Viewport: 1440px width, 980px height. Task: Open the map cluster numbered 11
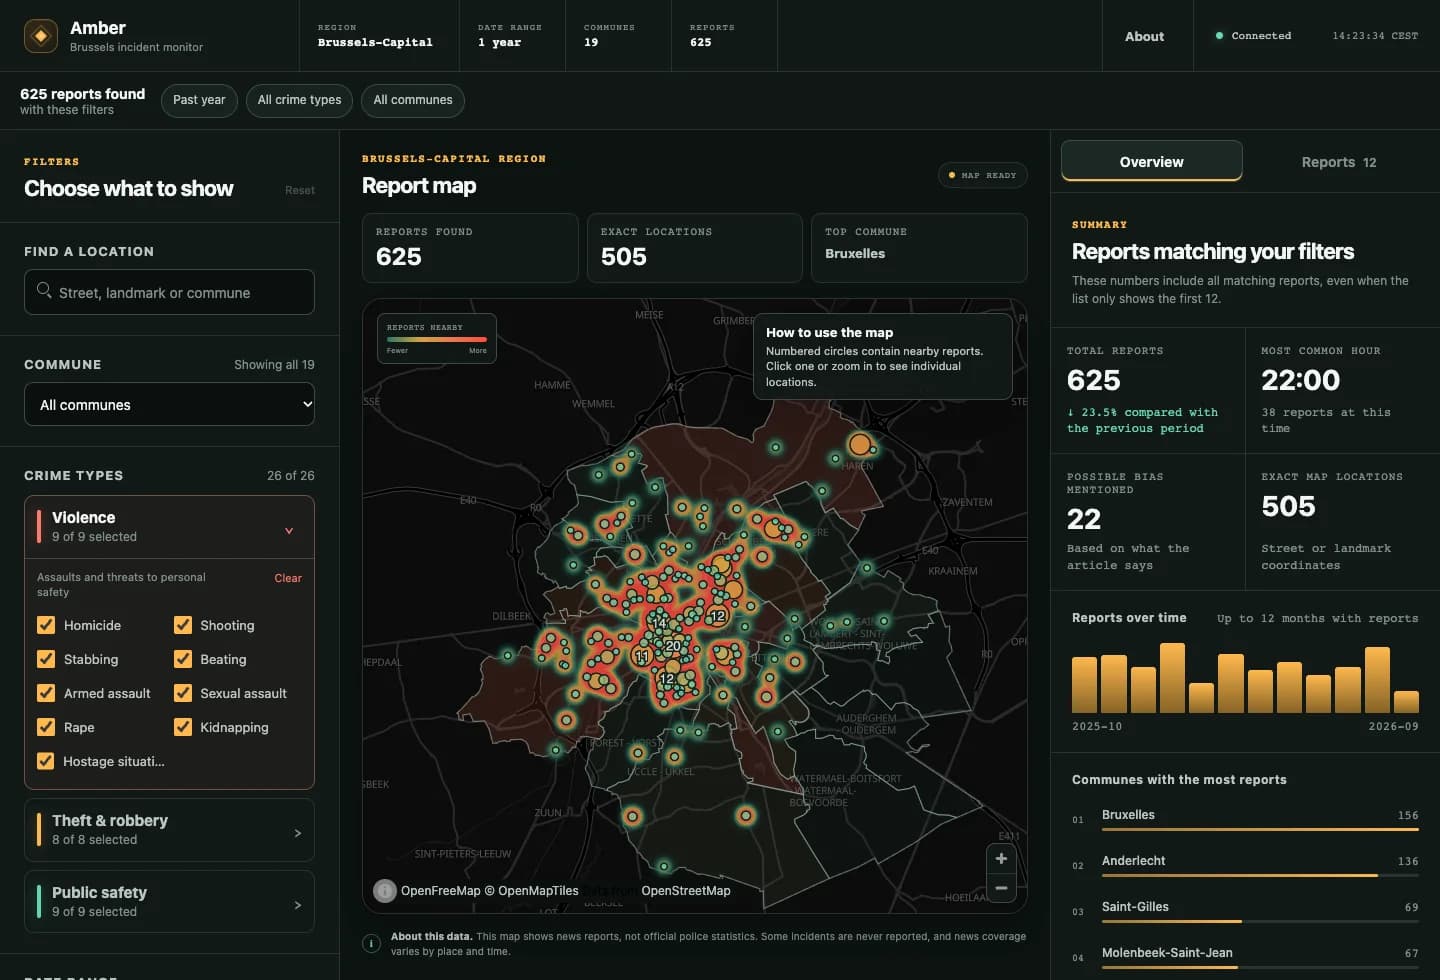(642, 657)
